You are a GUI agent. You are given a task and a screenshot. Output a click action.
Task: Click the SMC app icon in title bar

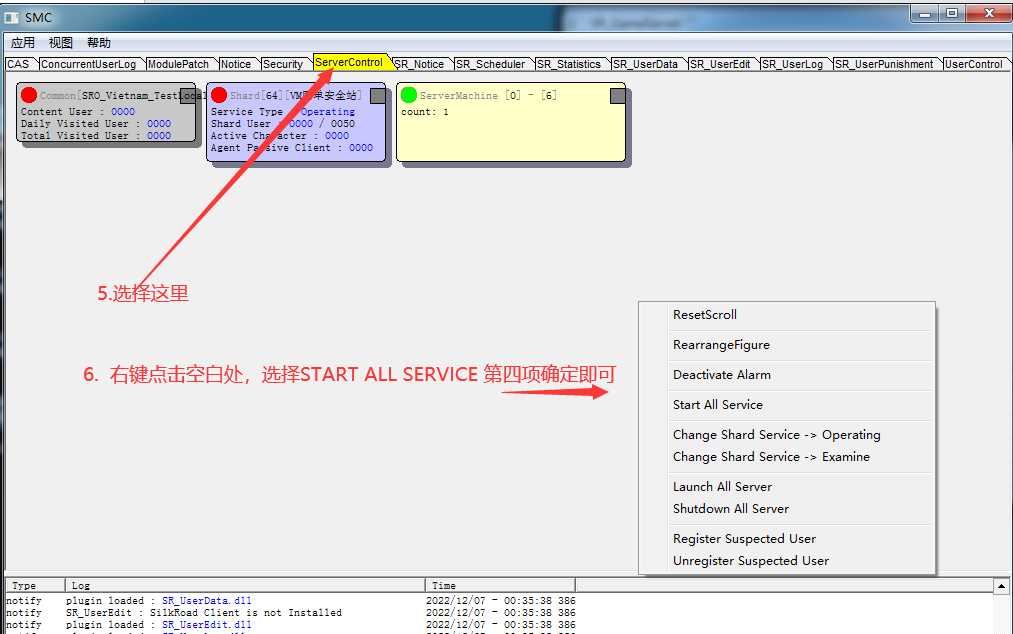click(12, 17)
